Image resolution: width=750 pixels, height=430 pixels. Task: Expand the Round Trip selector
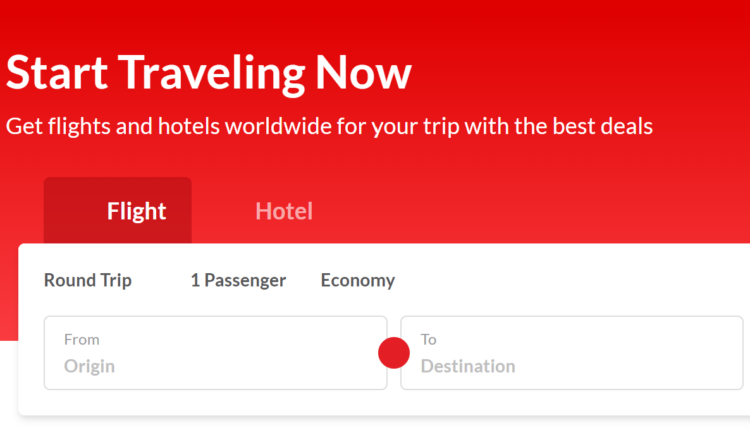pyautogui.click(x=88, y=280)
